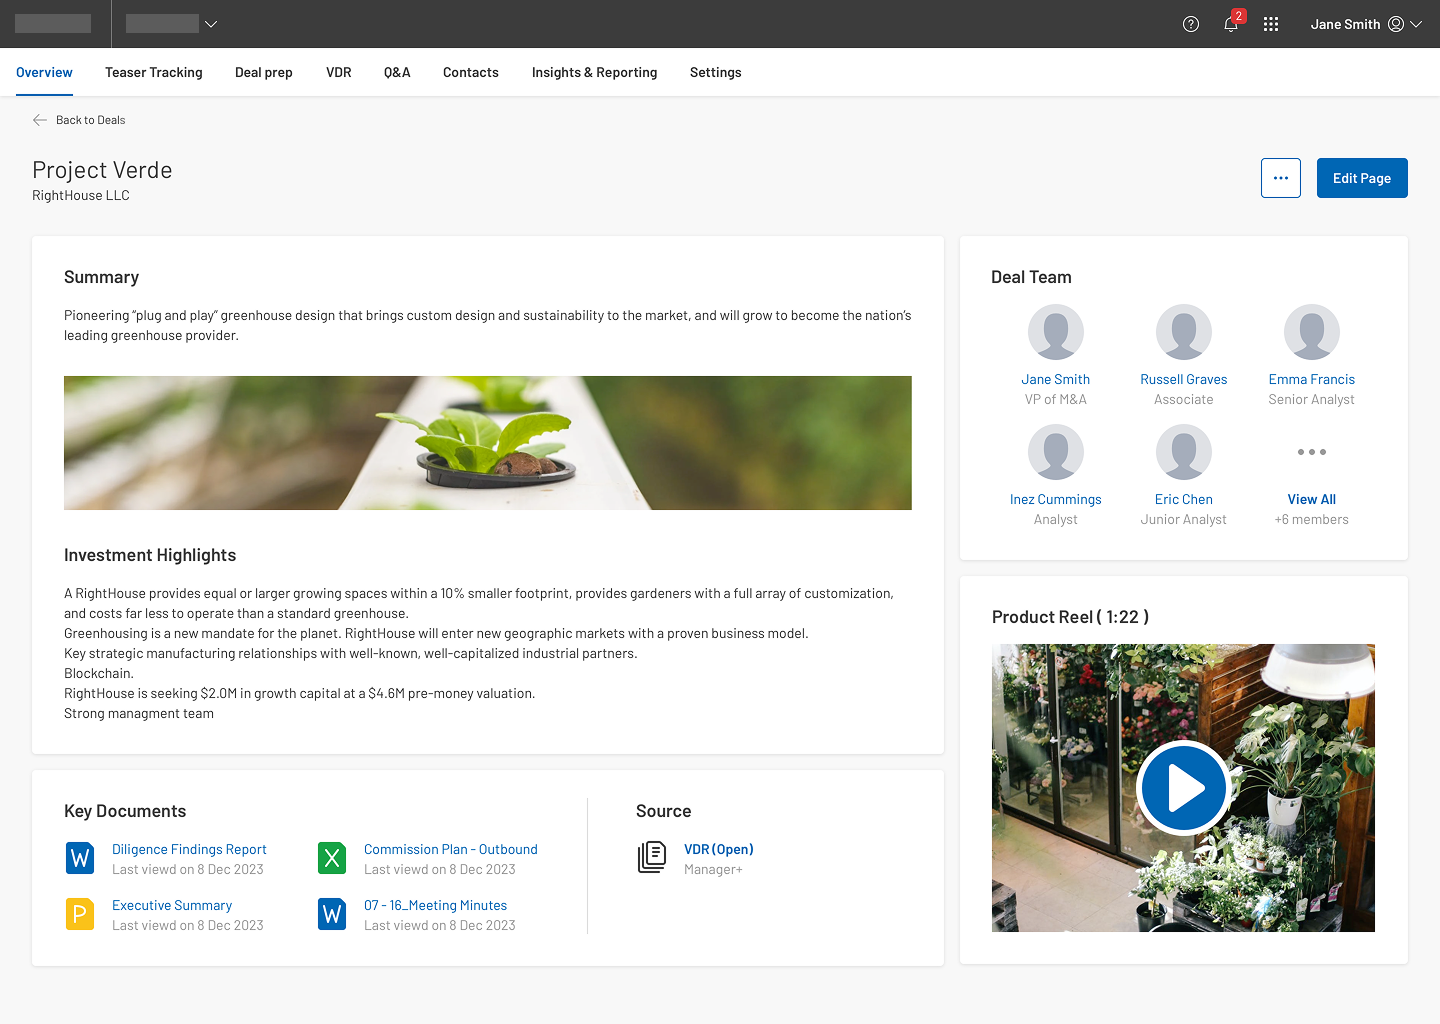Viewport: 1440px width, 1024px height.
Task: Click the Back to Deals arrow icon
Action: (40, 120)
